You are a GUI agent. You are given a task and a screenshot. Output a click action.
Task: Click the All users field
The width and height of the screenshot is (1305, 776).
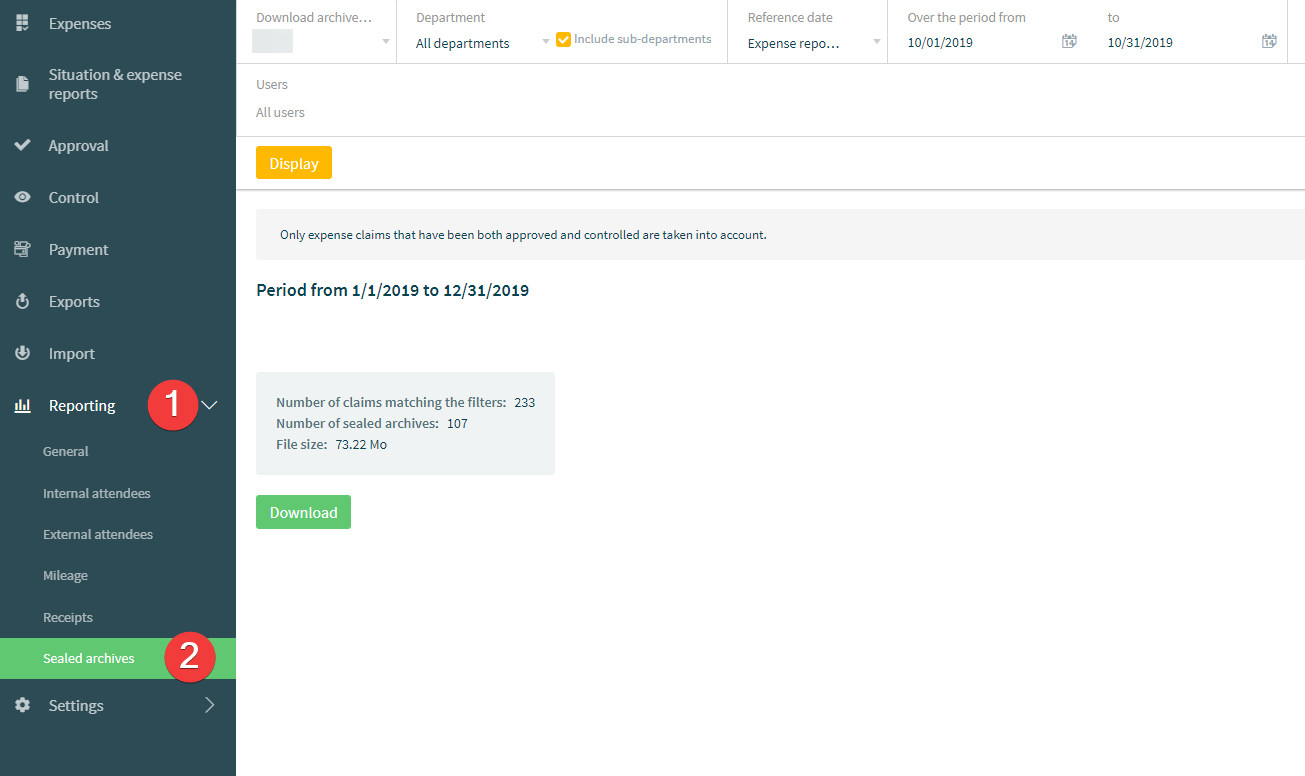pyautogui.click(x=281, y=112)
